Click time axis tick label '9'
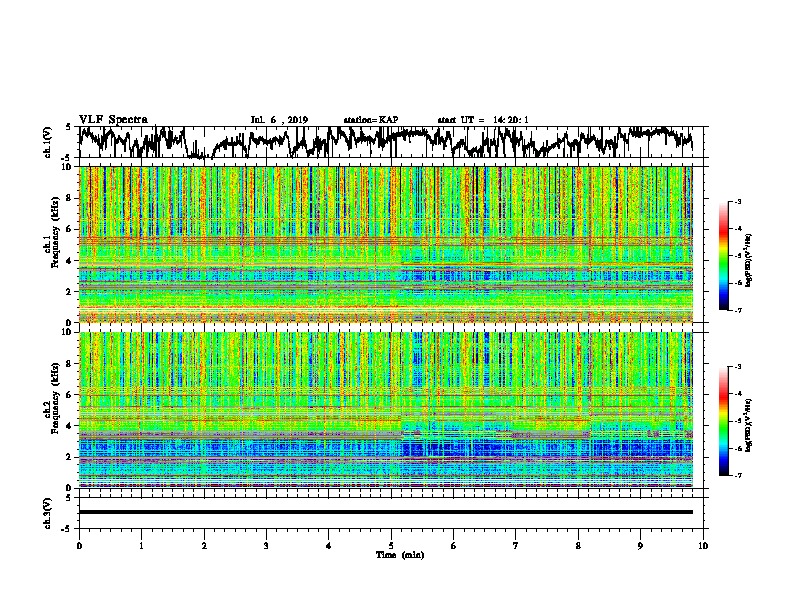 640,546
